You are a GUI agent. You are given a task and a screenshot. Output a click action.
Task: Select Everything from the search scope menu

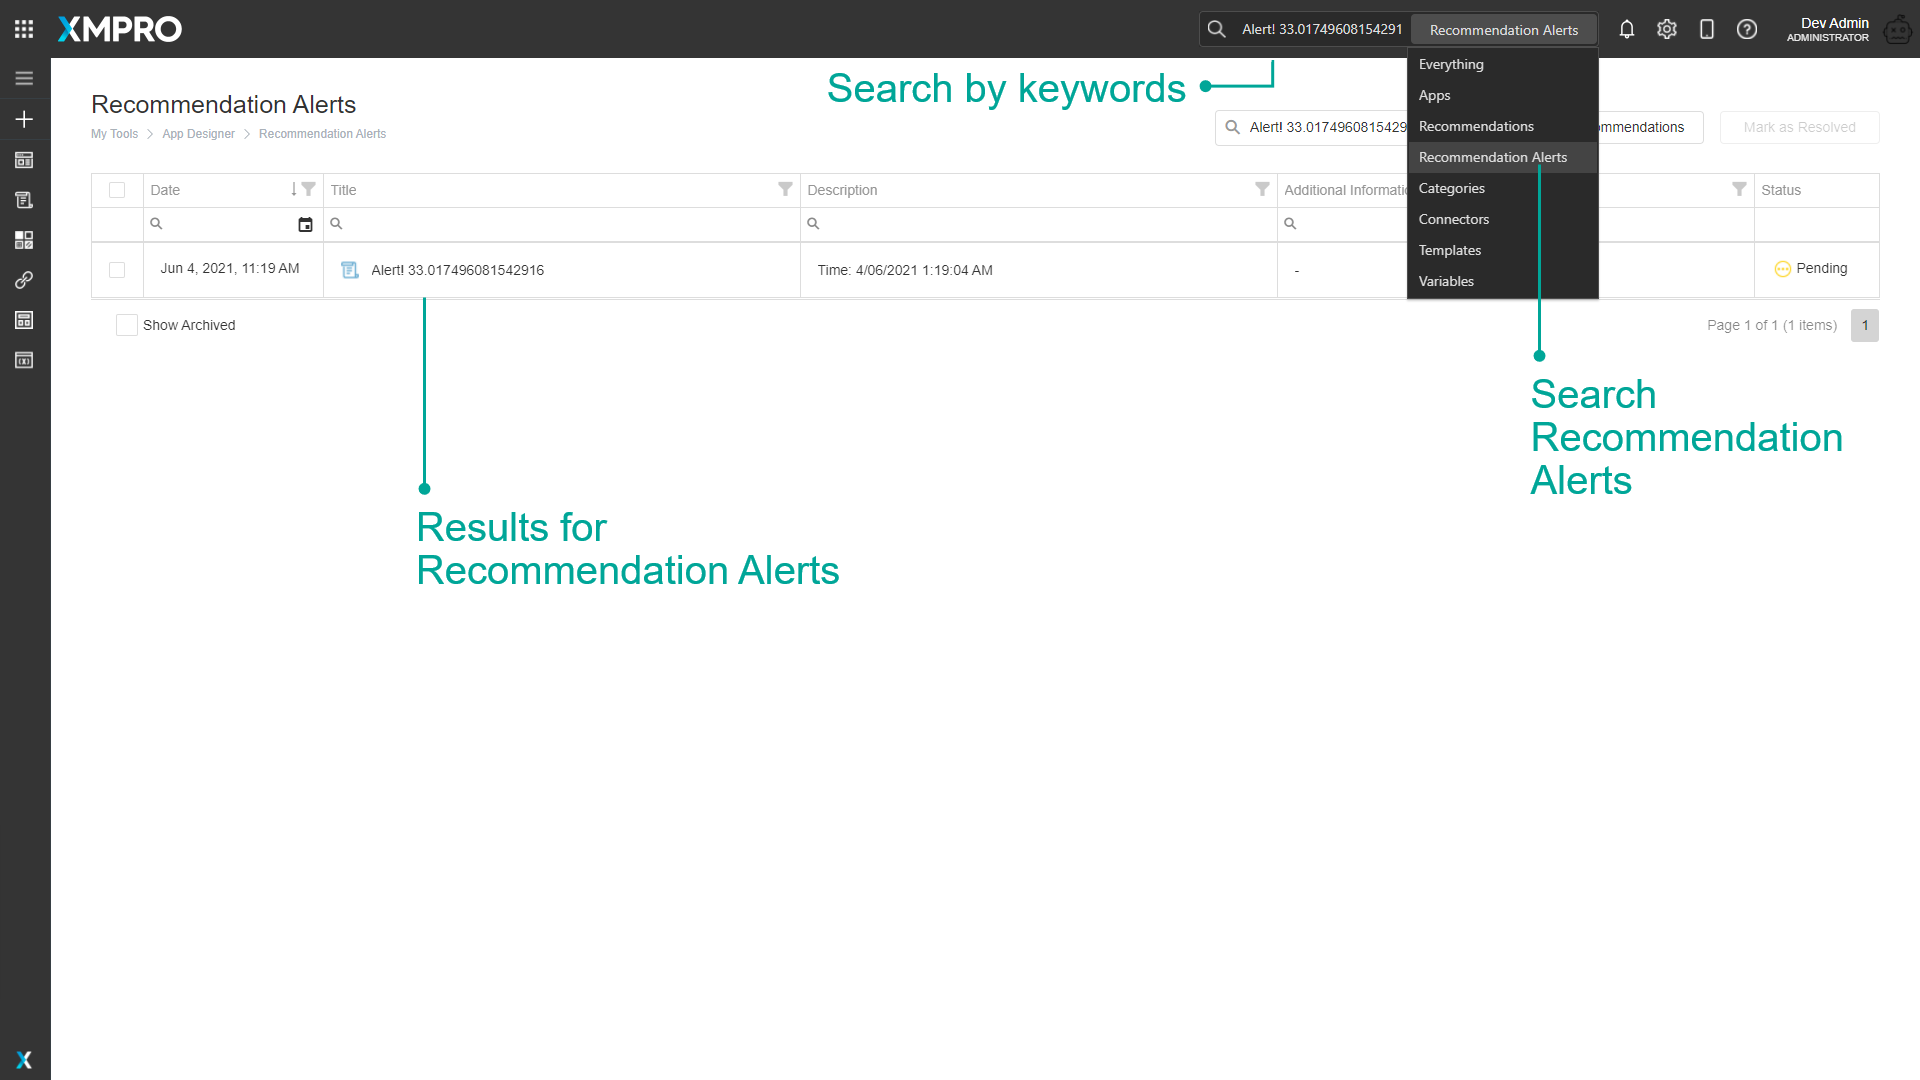(x=1451, y=64)
